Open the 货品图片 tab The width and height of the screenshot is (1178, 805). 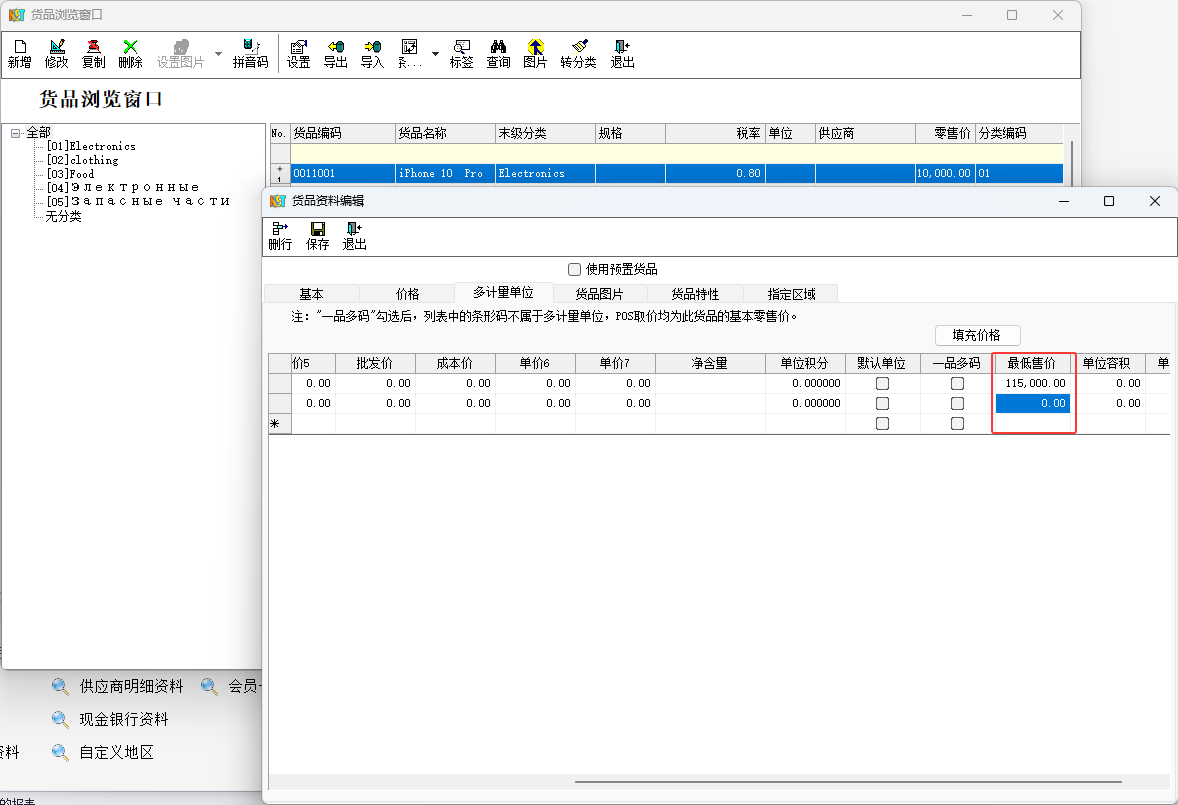pyautogui.click(x=599, y=294)
